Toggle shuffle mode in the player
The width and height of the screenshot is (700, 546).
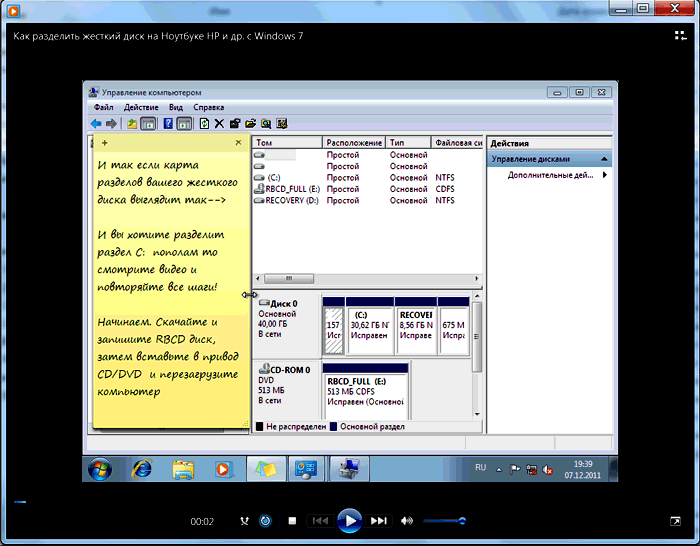click(245, 521)
